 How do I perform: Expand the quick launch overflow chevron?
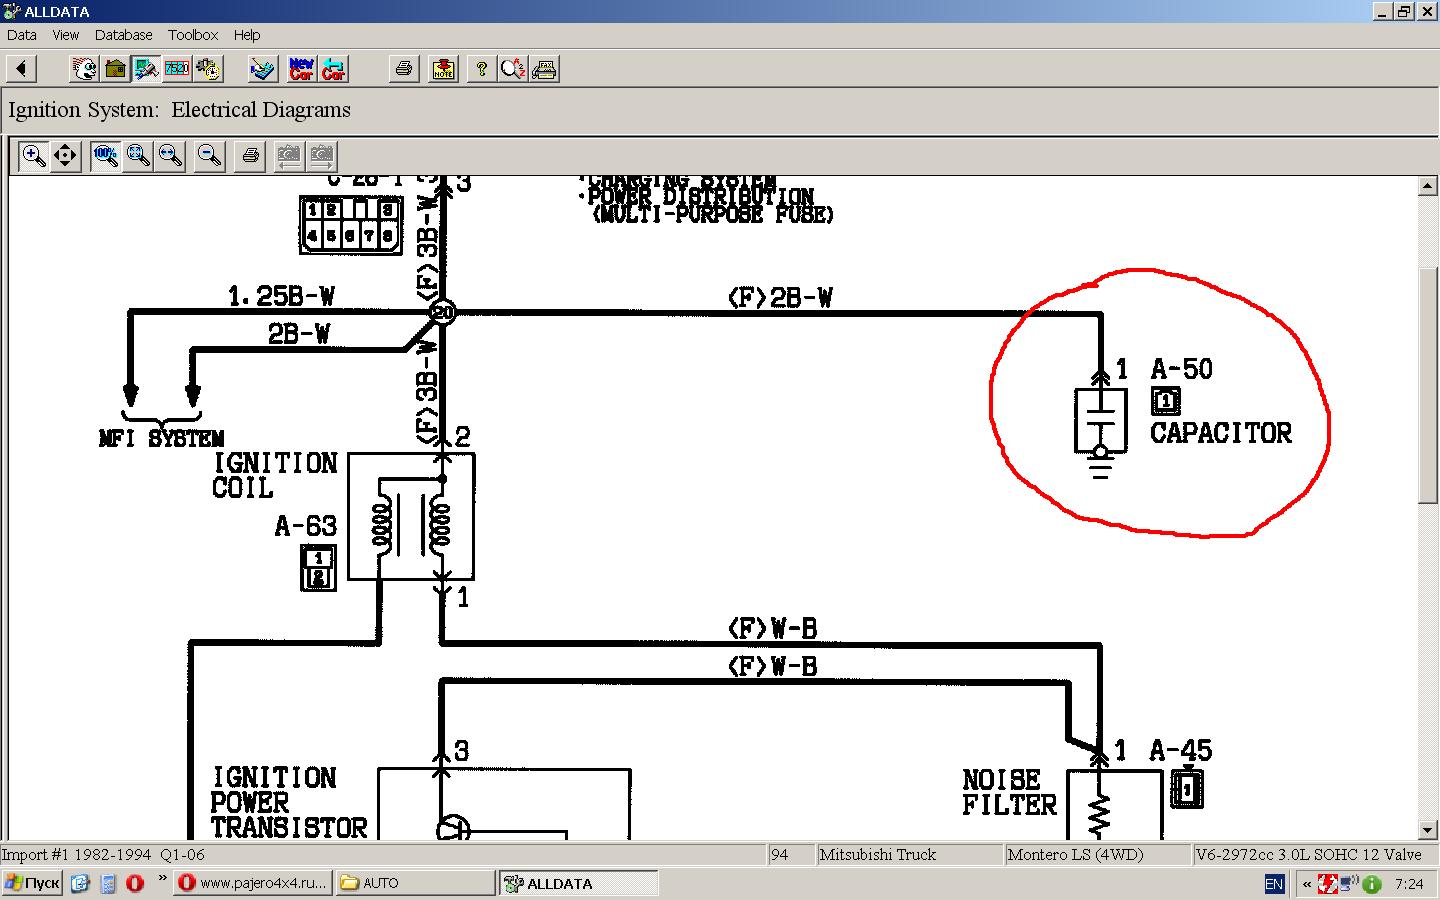coord(162,879)
